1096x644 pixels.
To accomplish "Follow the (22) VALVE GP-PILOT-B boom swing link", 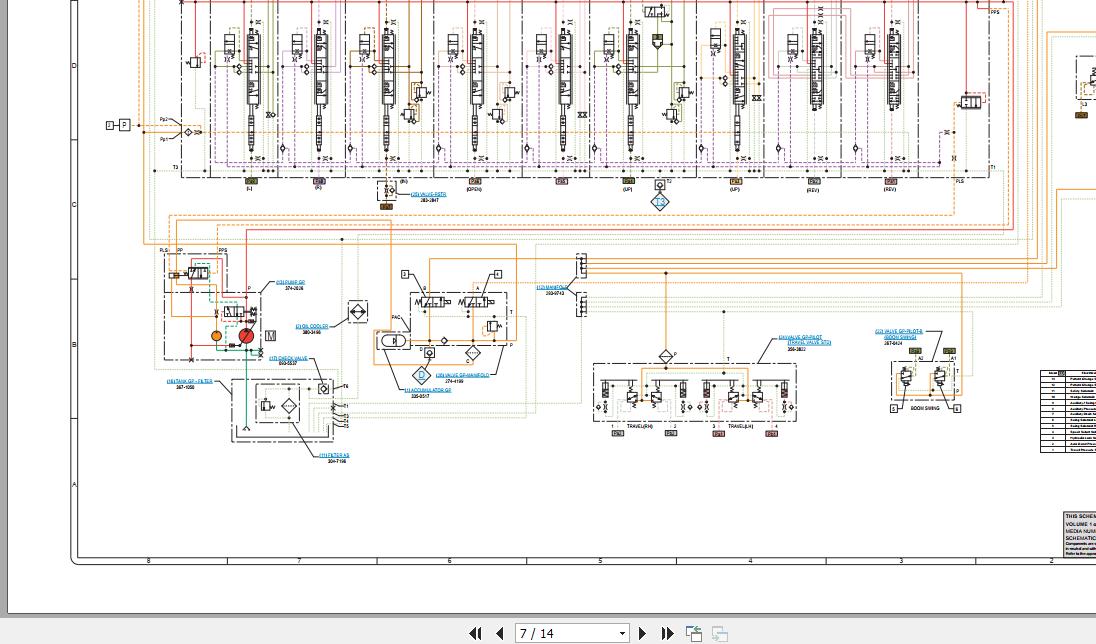I will click(898, 332).
